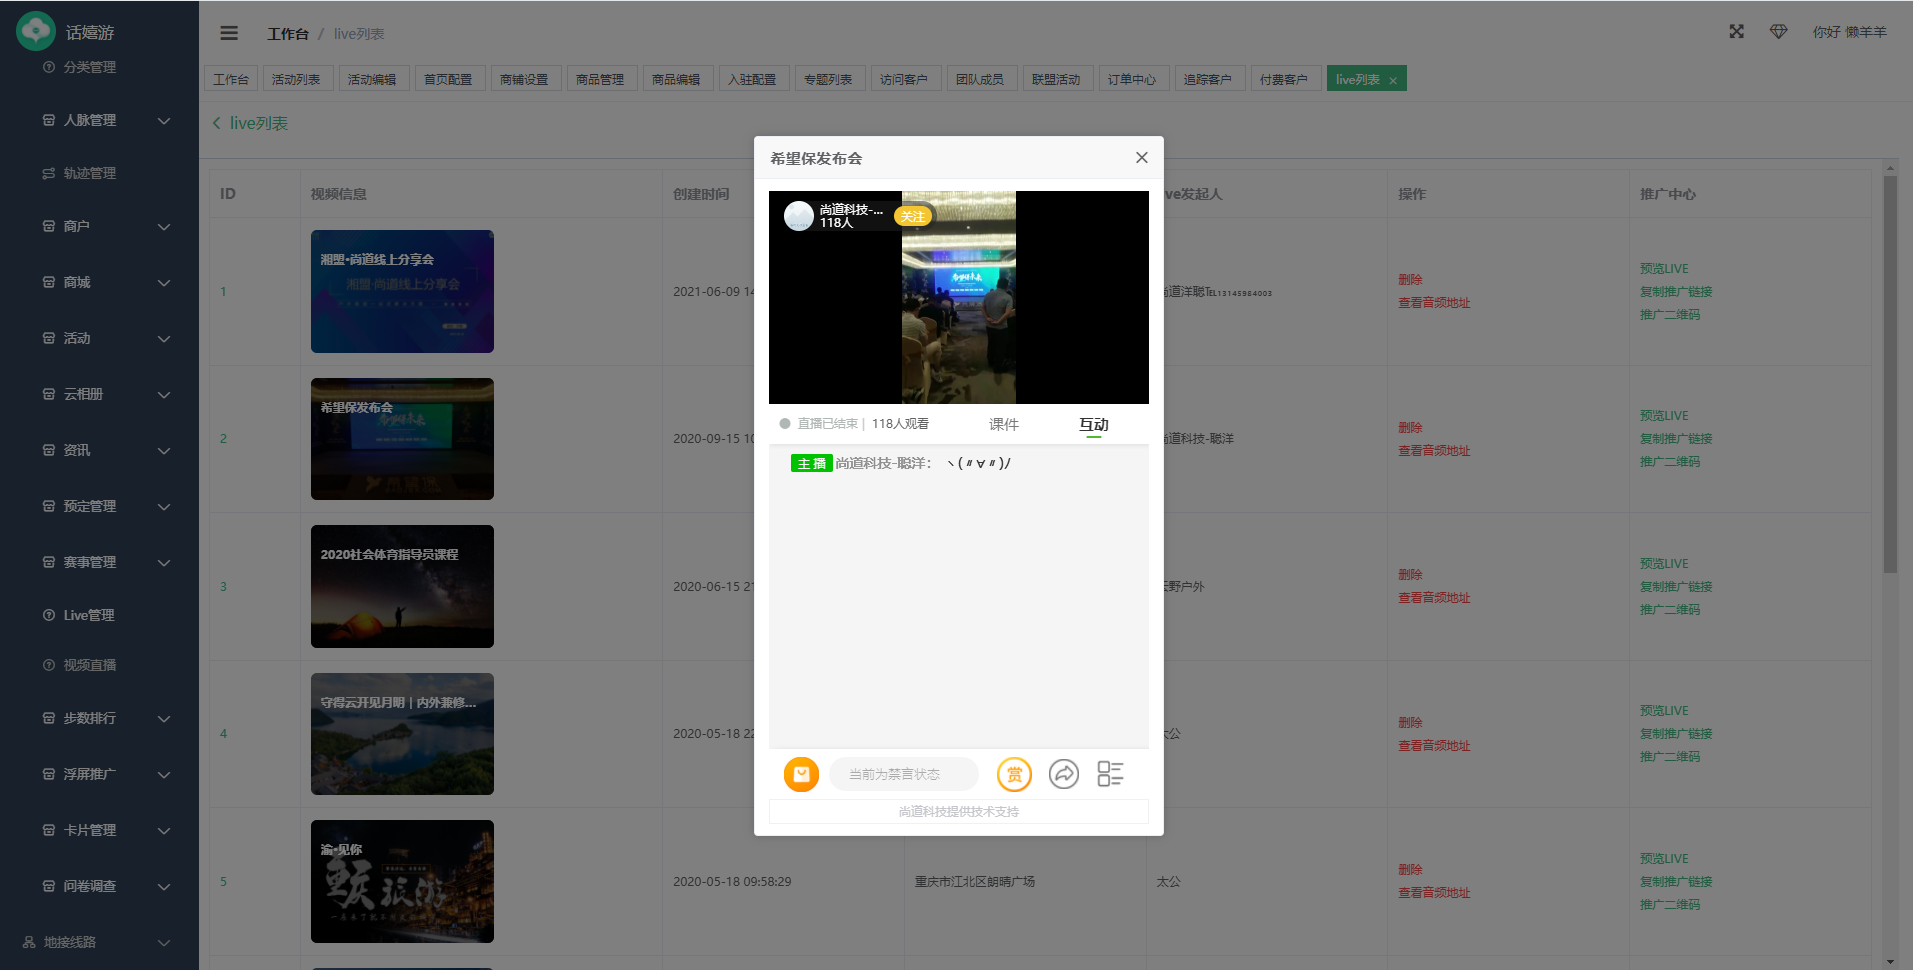The height and width of the screenshot is (970, 1913).
Task: Open 渝·见你 video thumbnail
Action: (402, 881)
